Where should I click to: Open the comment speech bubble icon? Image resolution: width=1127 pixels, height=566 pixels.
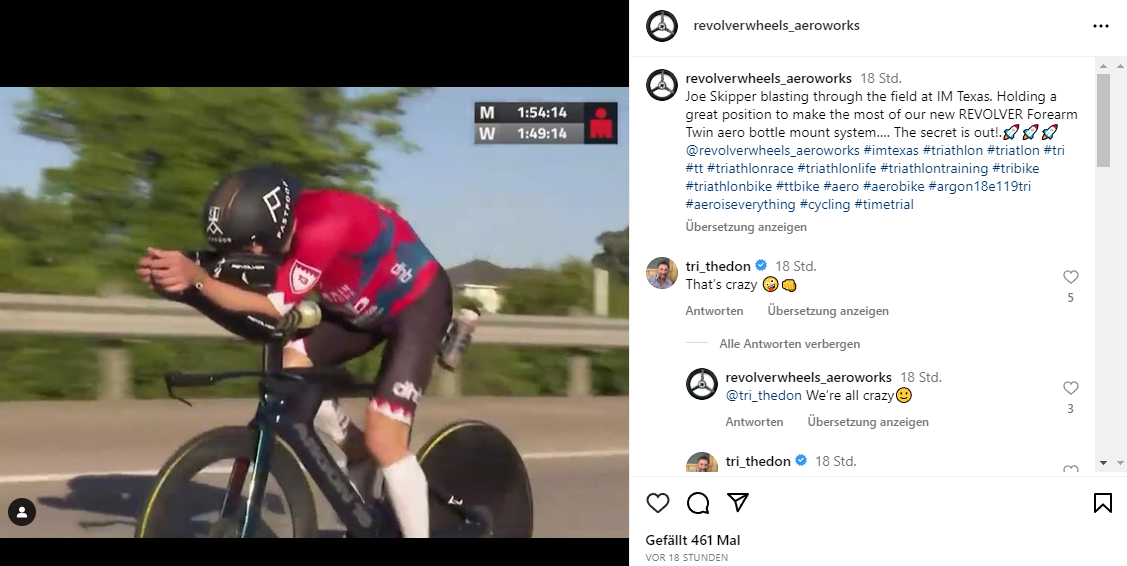[698, 503]
